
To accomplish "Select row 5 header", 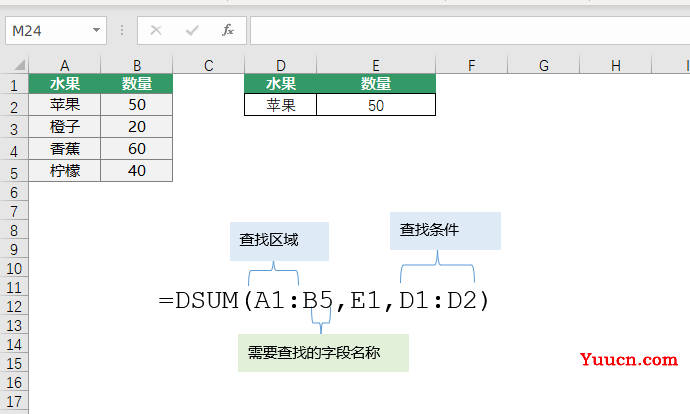I will (x=14, y=172).
